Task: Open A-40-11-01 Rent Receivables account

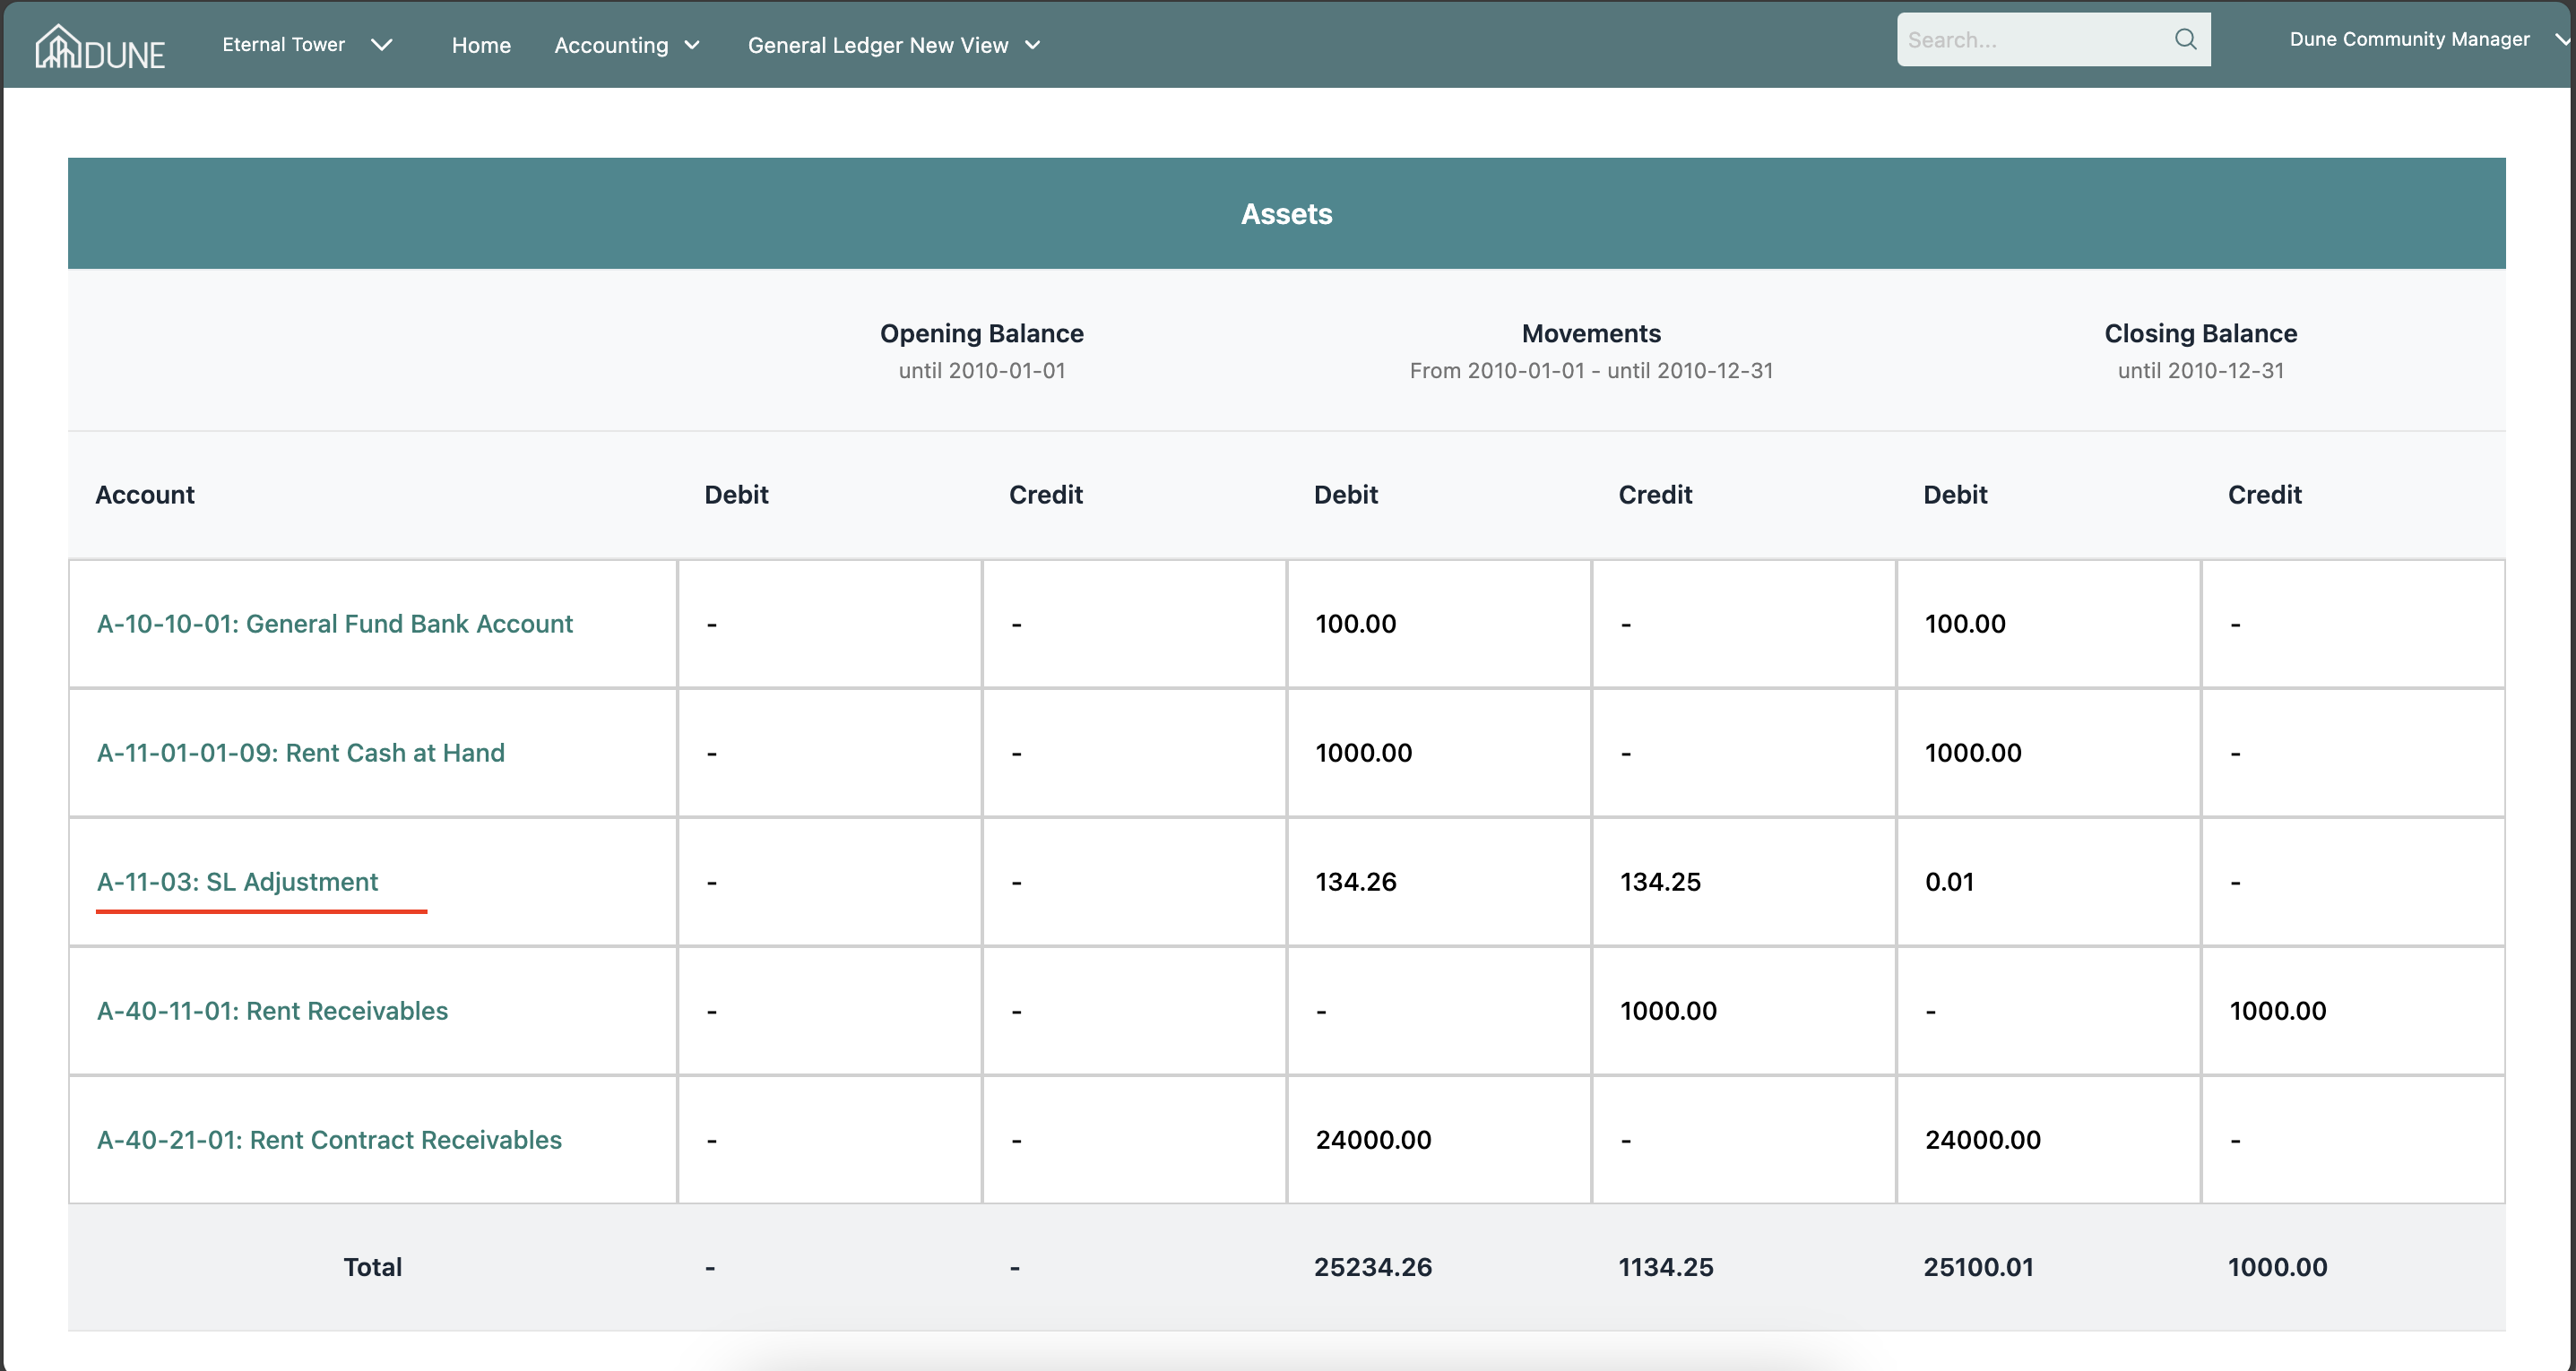Action: 272,1011
